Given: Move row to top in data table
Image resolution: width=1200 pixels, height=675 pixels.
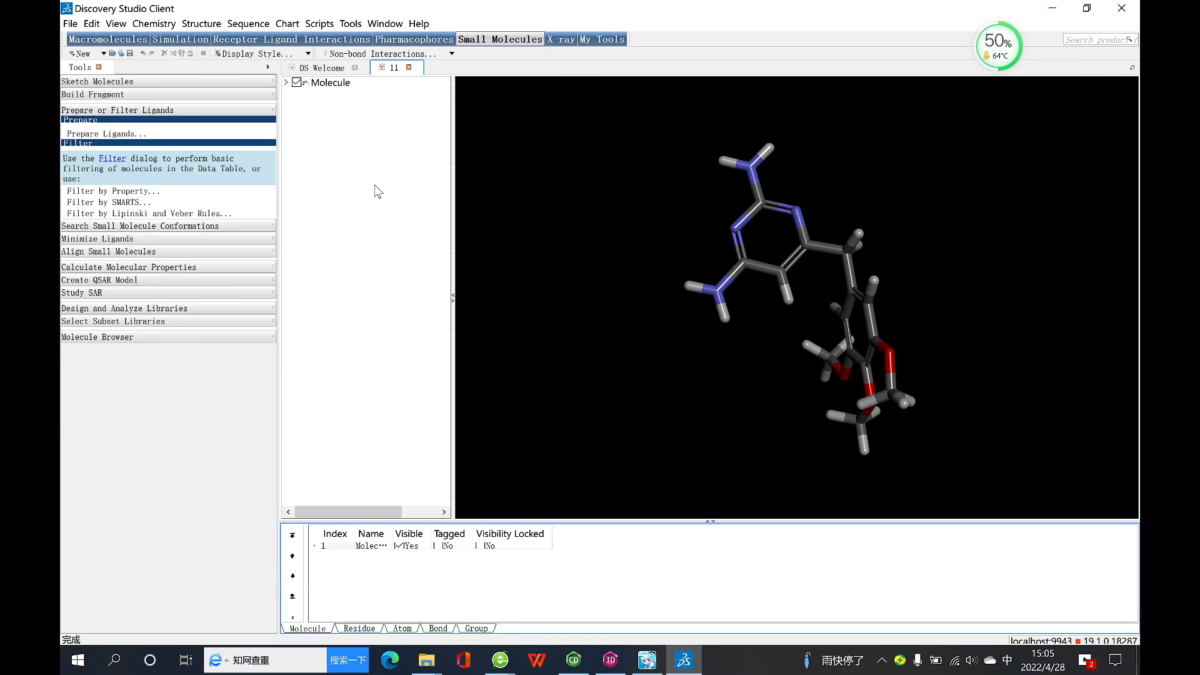Looking at the screenshot, I should click(x=292, y=535).
